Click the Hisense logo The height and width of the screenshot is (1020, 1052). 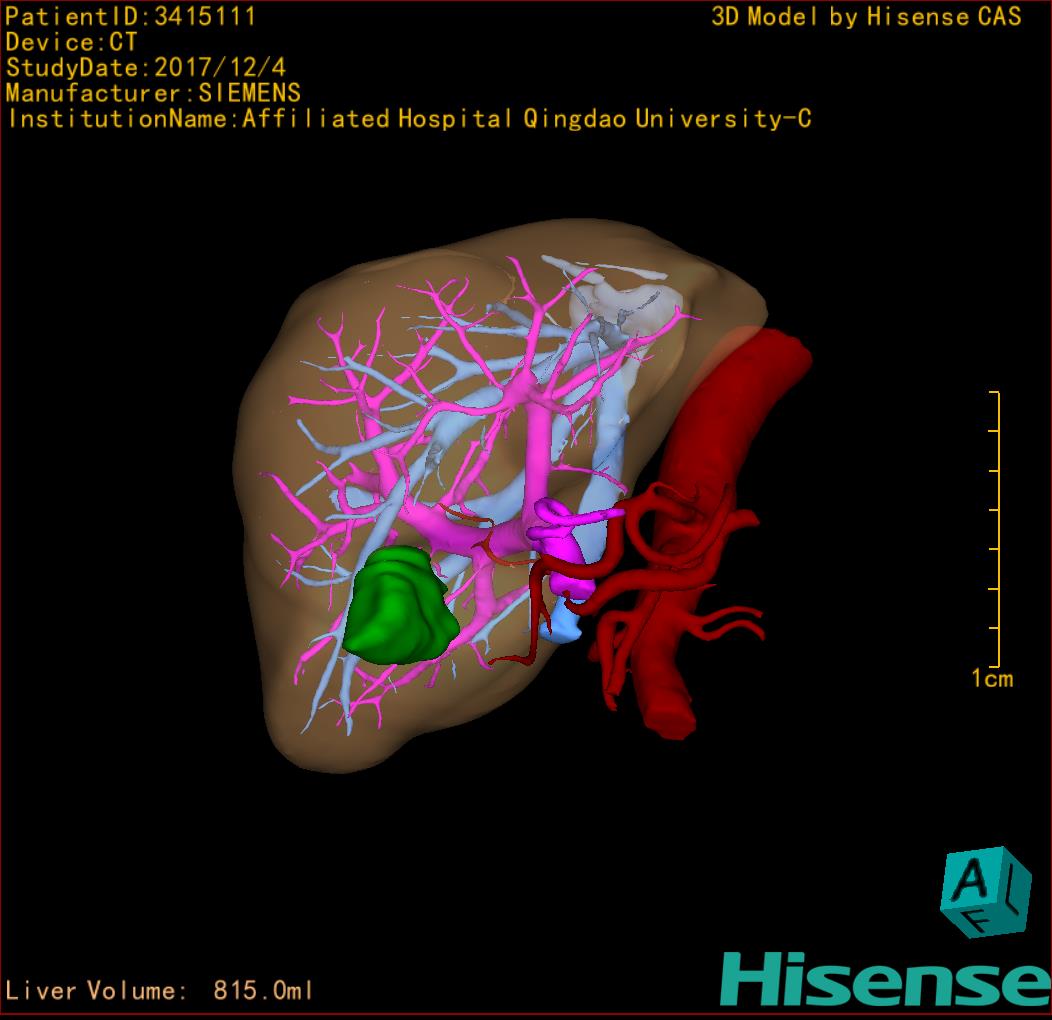click(x=886, y=979)
